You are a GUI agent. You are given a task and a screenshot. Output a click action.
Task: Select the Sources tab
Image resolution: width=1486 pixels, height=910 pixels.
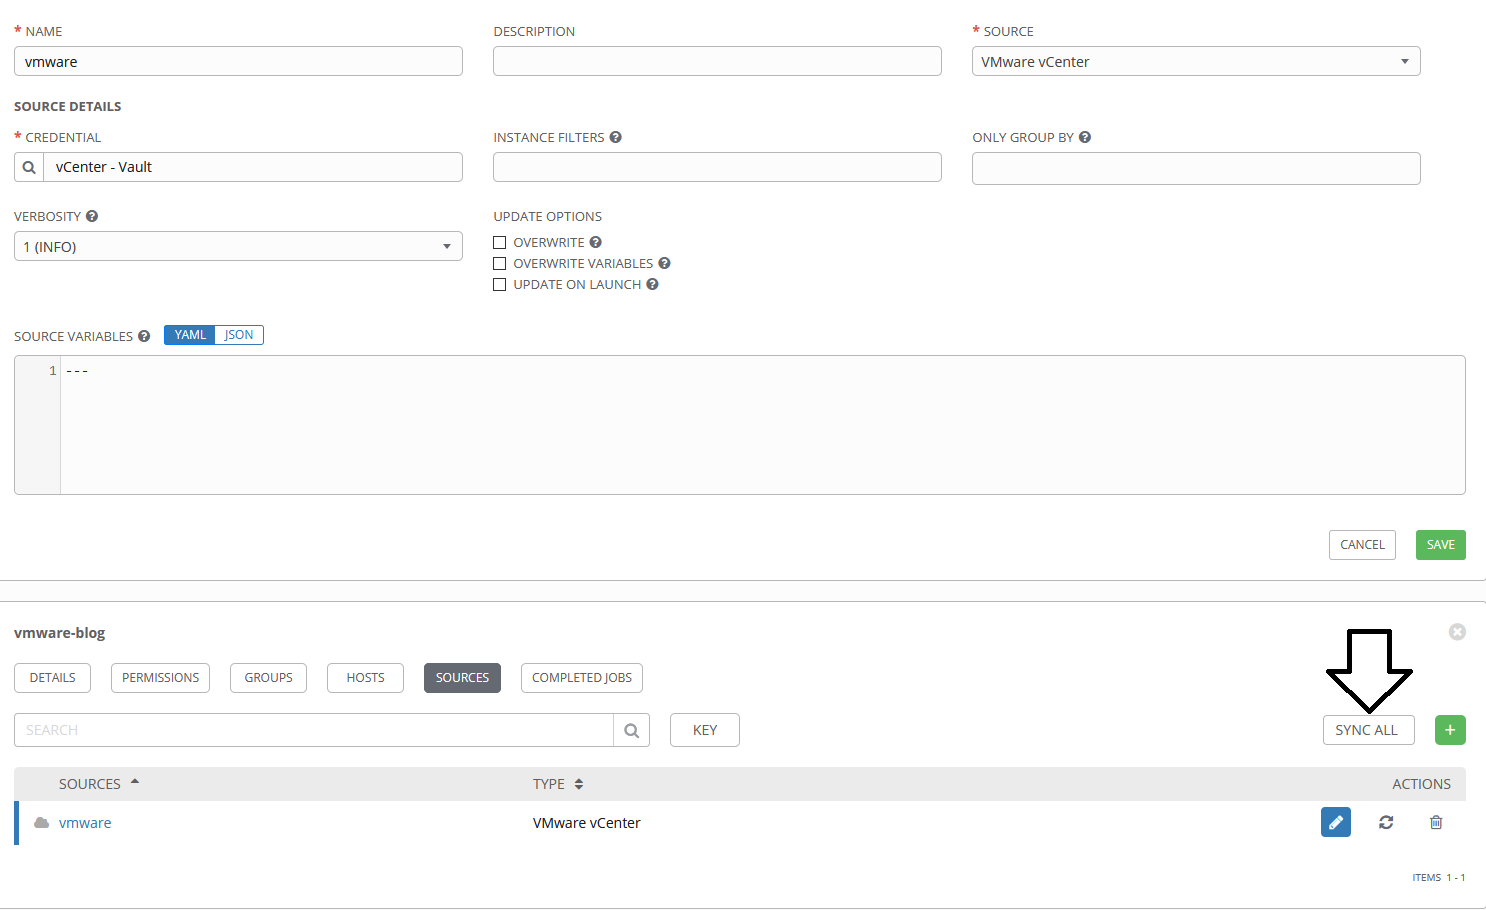[x=462, y=678]
